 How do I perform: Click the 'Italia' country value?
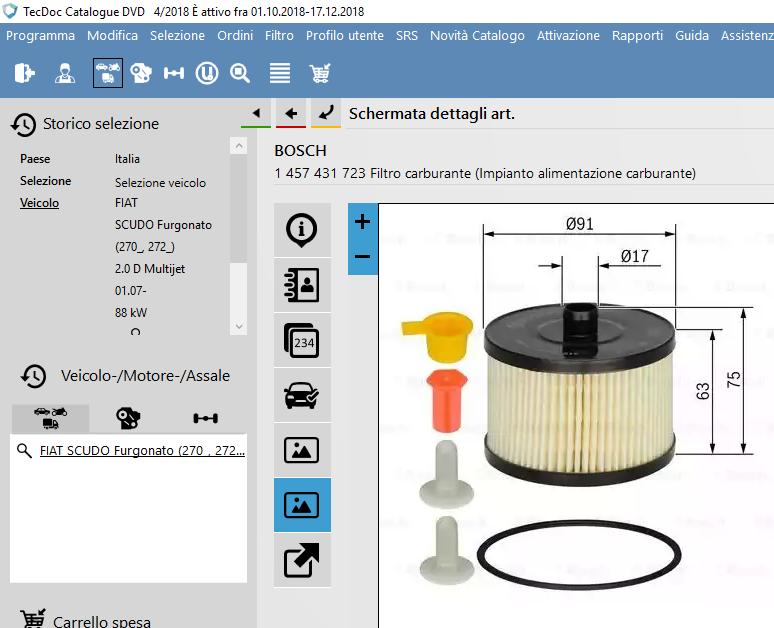[127, 158]
